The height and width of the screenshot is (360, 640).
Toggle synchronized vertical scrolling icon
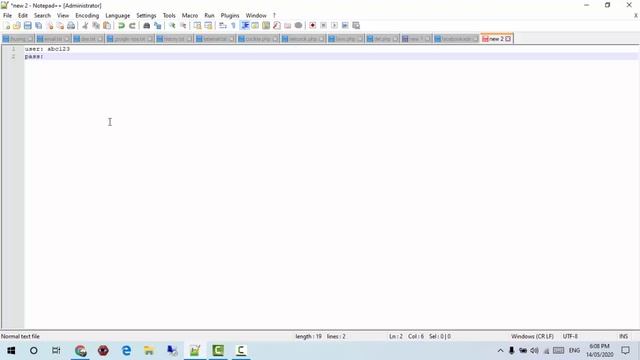197,26
